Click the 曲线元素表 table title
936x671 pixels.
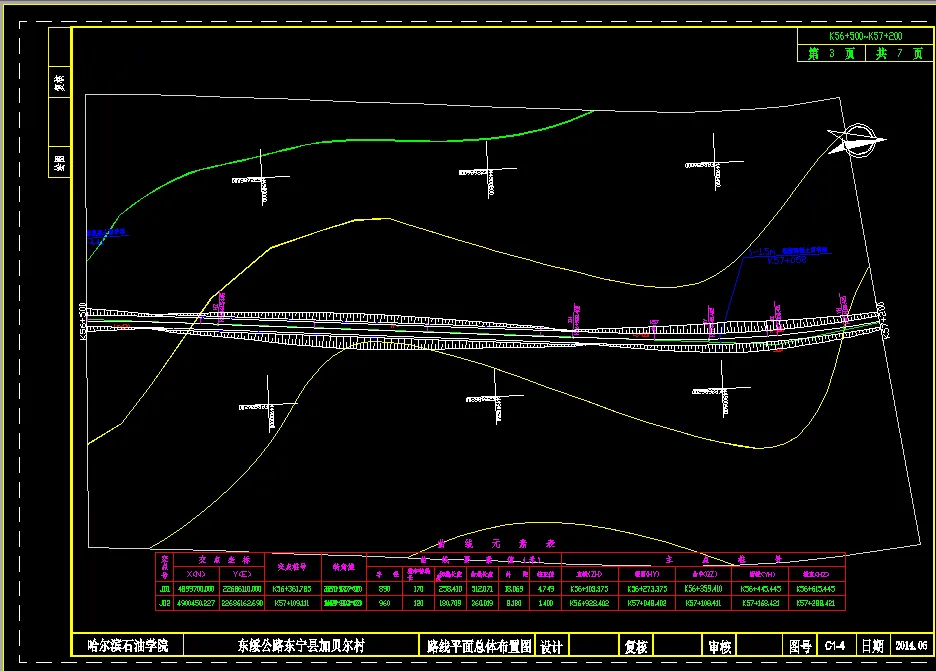pyautogui.click(x=496, y=544)
